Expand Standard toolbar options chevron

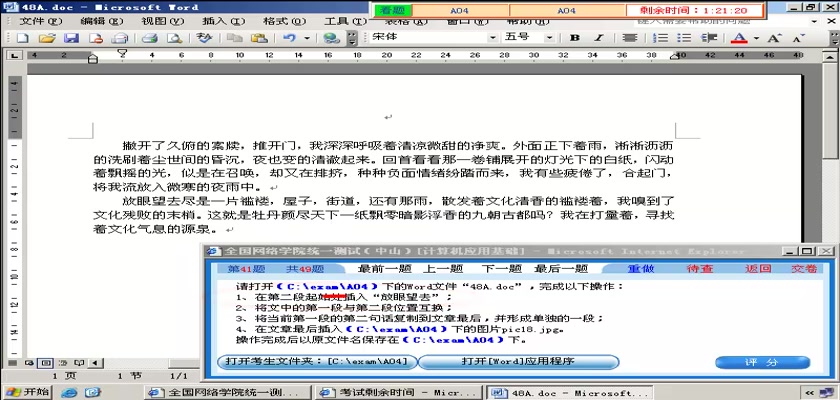point(351,38)
